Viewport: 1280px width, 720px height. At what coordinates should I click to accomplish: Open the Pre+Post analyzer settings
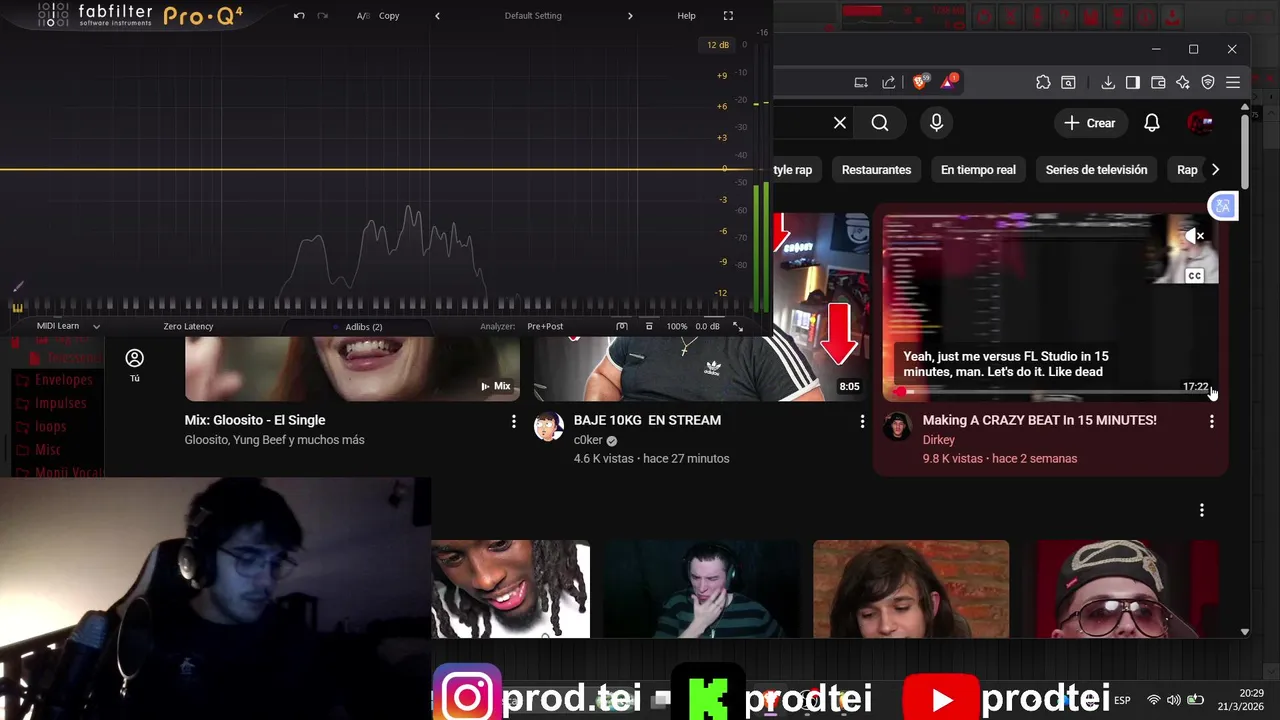pos(545,326)
